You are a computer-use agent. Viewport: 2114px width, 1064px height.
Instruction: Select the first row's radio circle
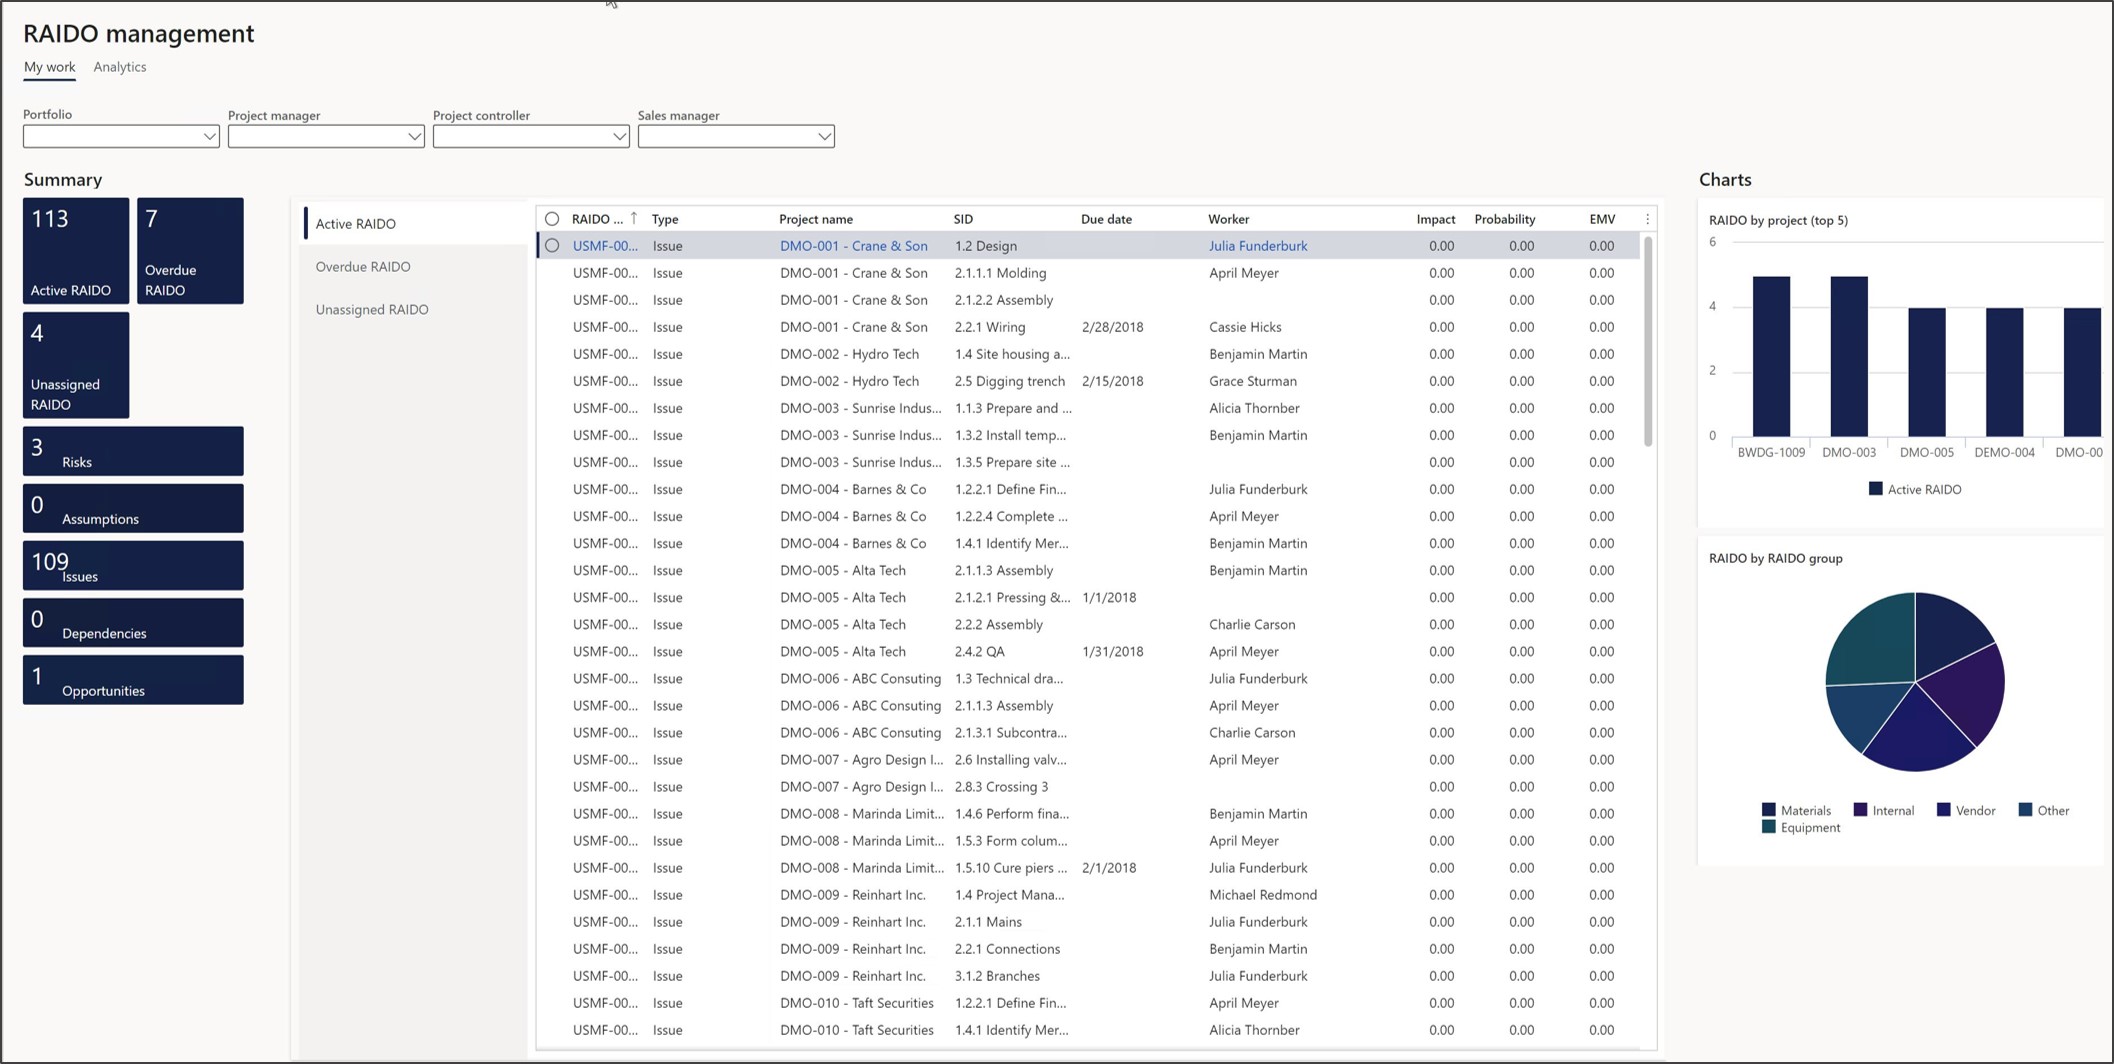552,246
